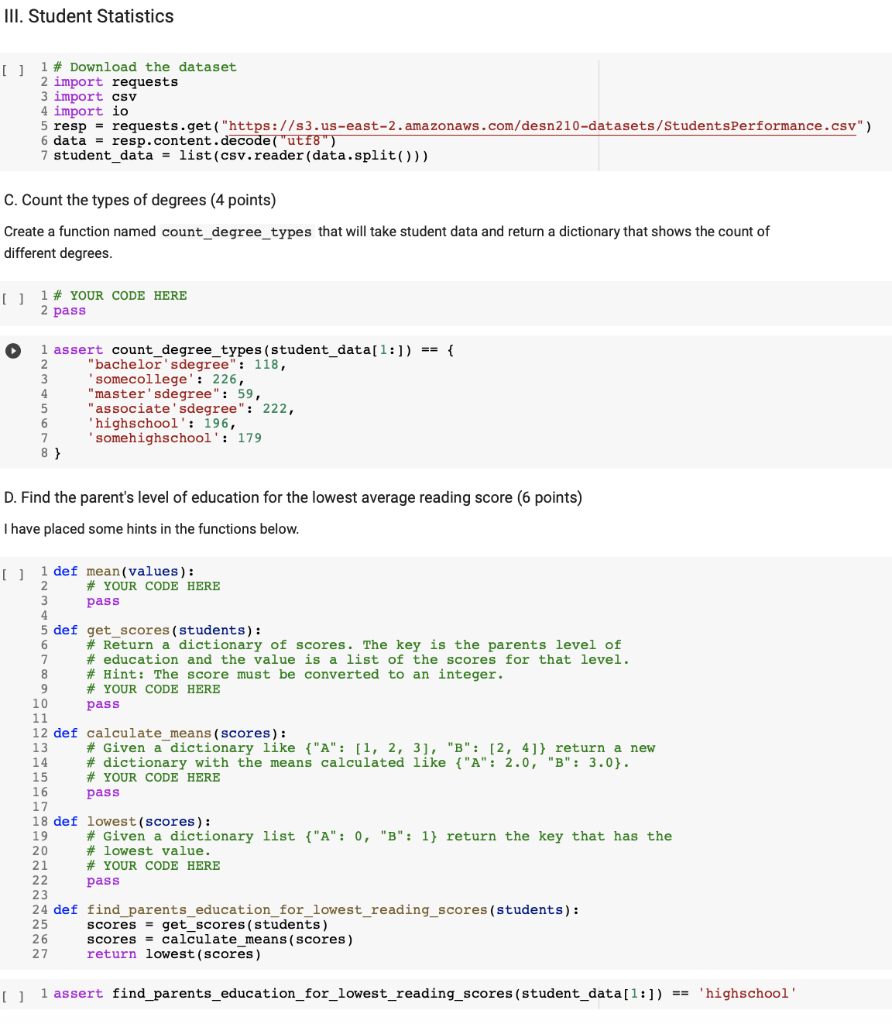The width and height of the screenshot is (892, 1024).
Task: Click the play icon on the executing assert cell
Action: point(11,350)
